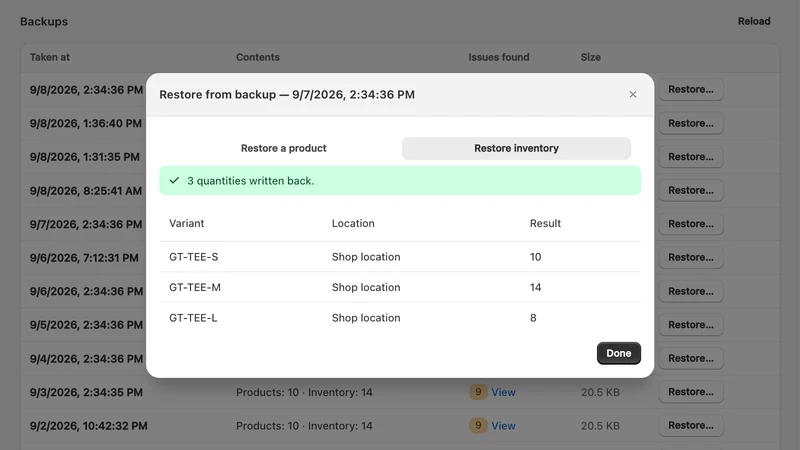Click the 3 quantities written back message

point(251,181)
